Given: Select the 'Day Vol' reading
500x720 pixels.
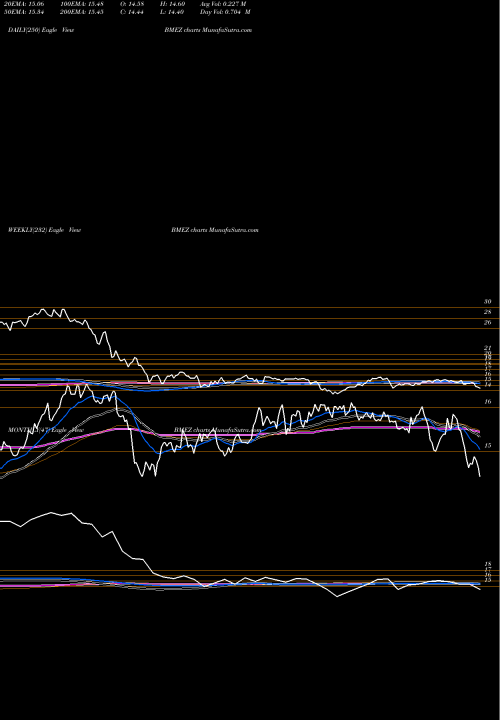Looking at the screenshot, I should click(x=225, y=12).
